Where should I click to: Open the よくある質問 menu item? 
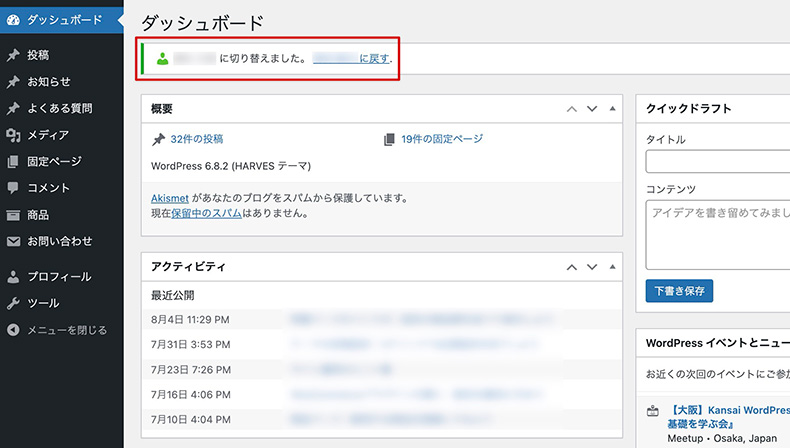click(61, 108)
